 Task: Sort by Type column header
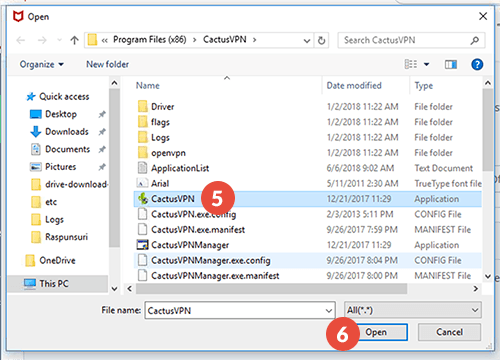tap(424, 86)
